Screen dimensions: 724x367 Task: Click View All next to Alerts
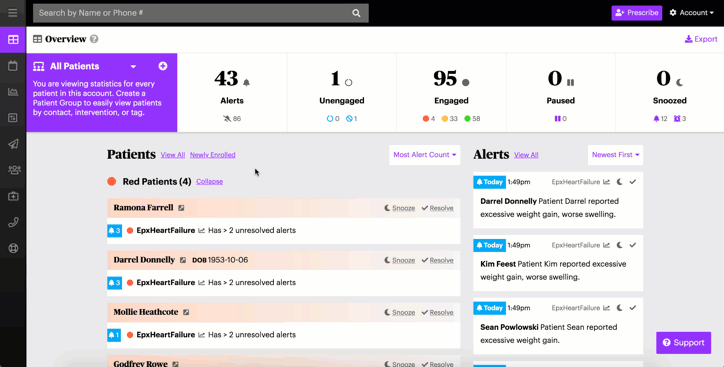point(526,155)
